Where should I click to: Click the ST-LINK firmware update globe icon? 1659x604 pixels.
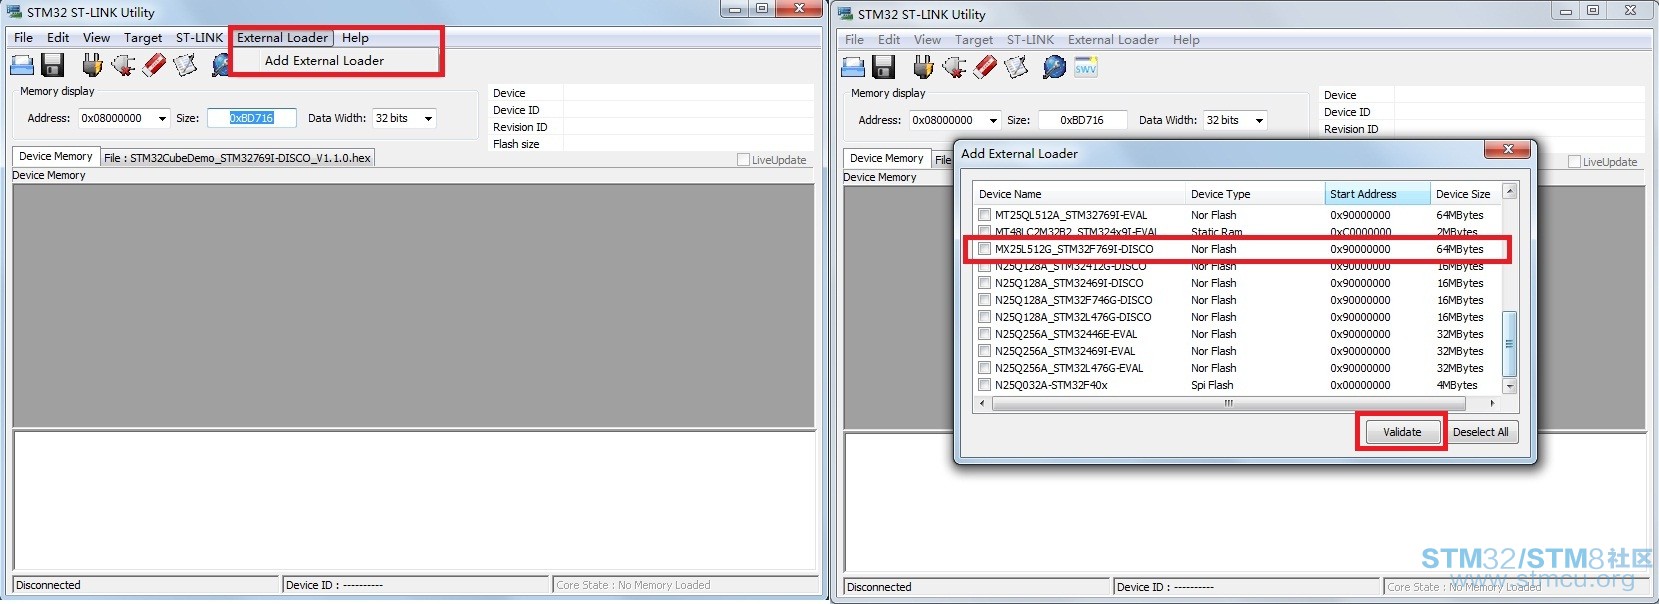[1054, 67]
